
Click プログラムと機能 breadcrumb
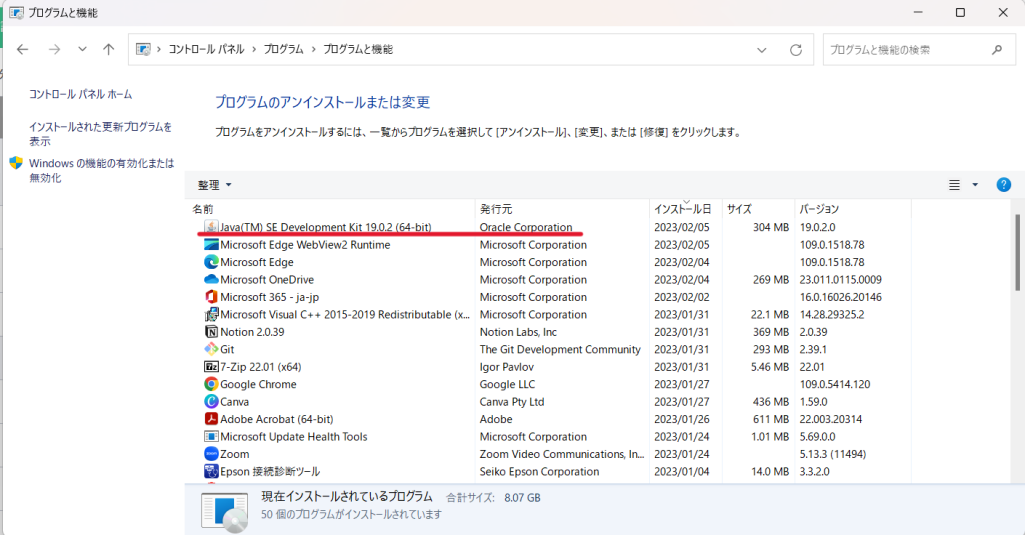pyautogui.click(x=358, y=49)
